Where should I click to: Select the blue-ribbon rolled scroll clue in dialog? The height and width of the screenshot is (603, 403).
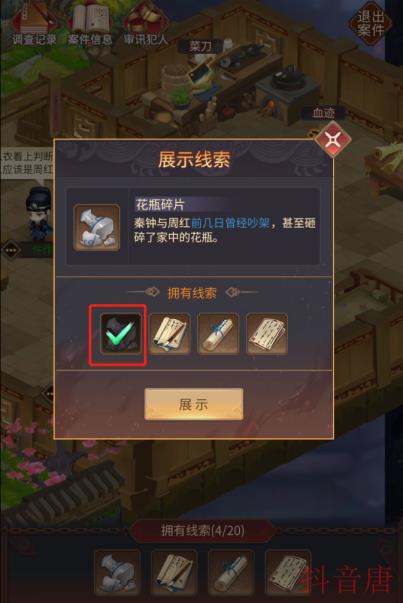[x=218, y=334]
